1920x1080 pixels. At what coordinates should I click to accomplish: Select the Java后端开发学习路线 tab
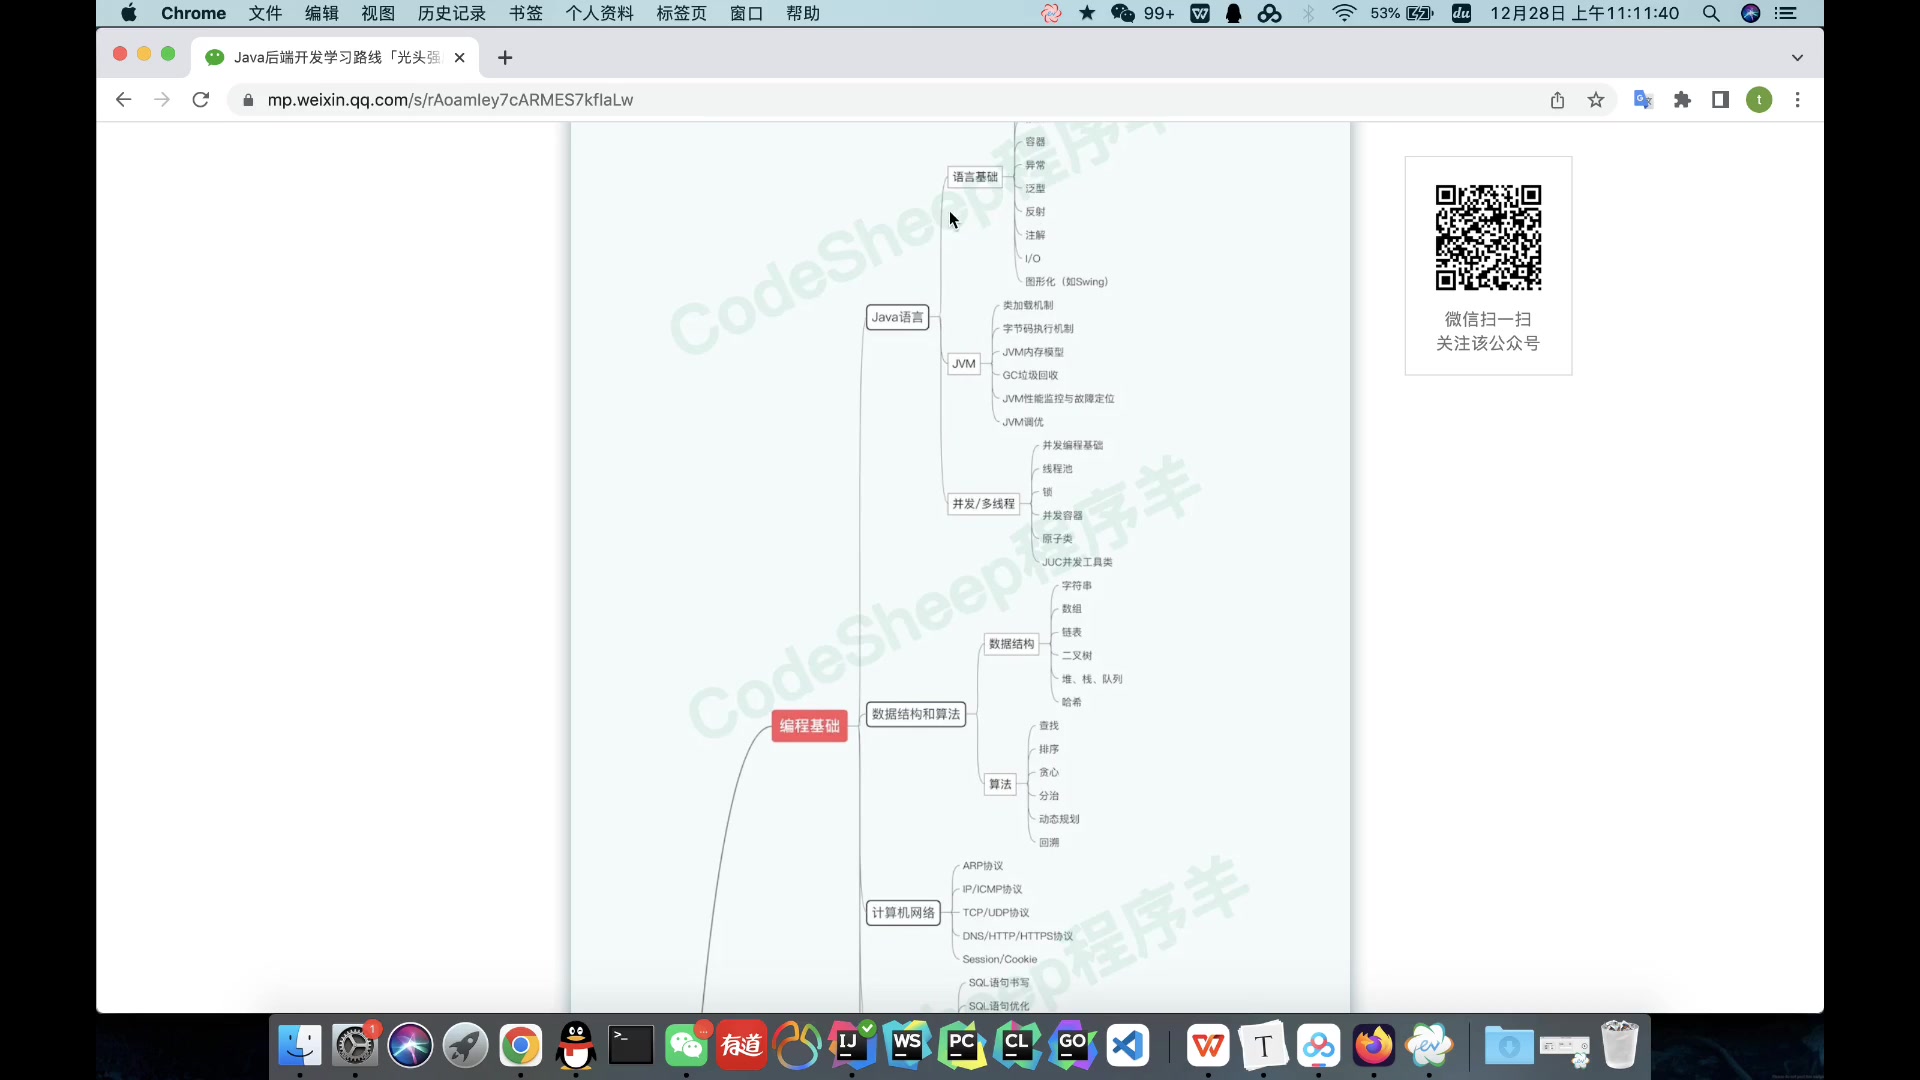click(335, 58)
